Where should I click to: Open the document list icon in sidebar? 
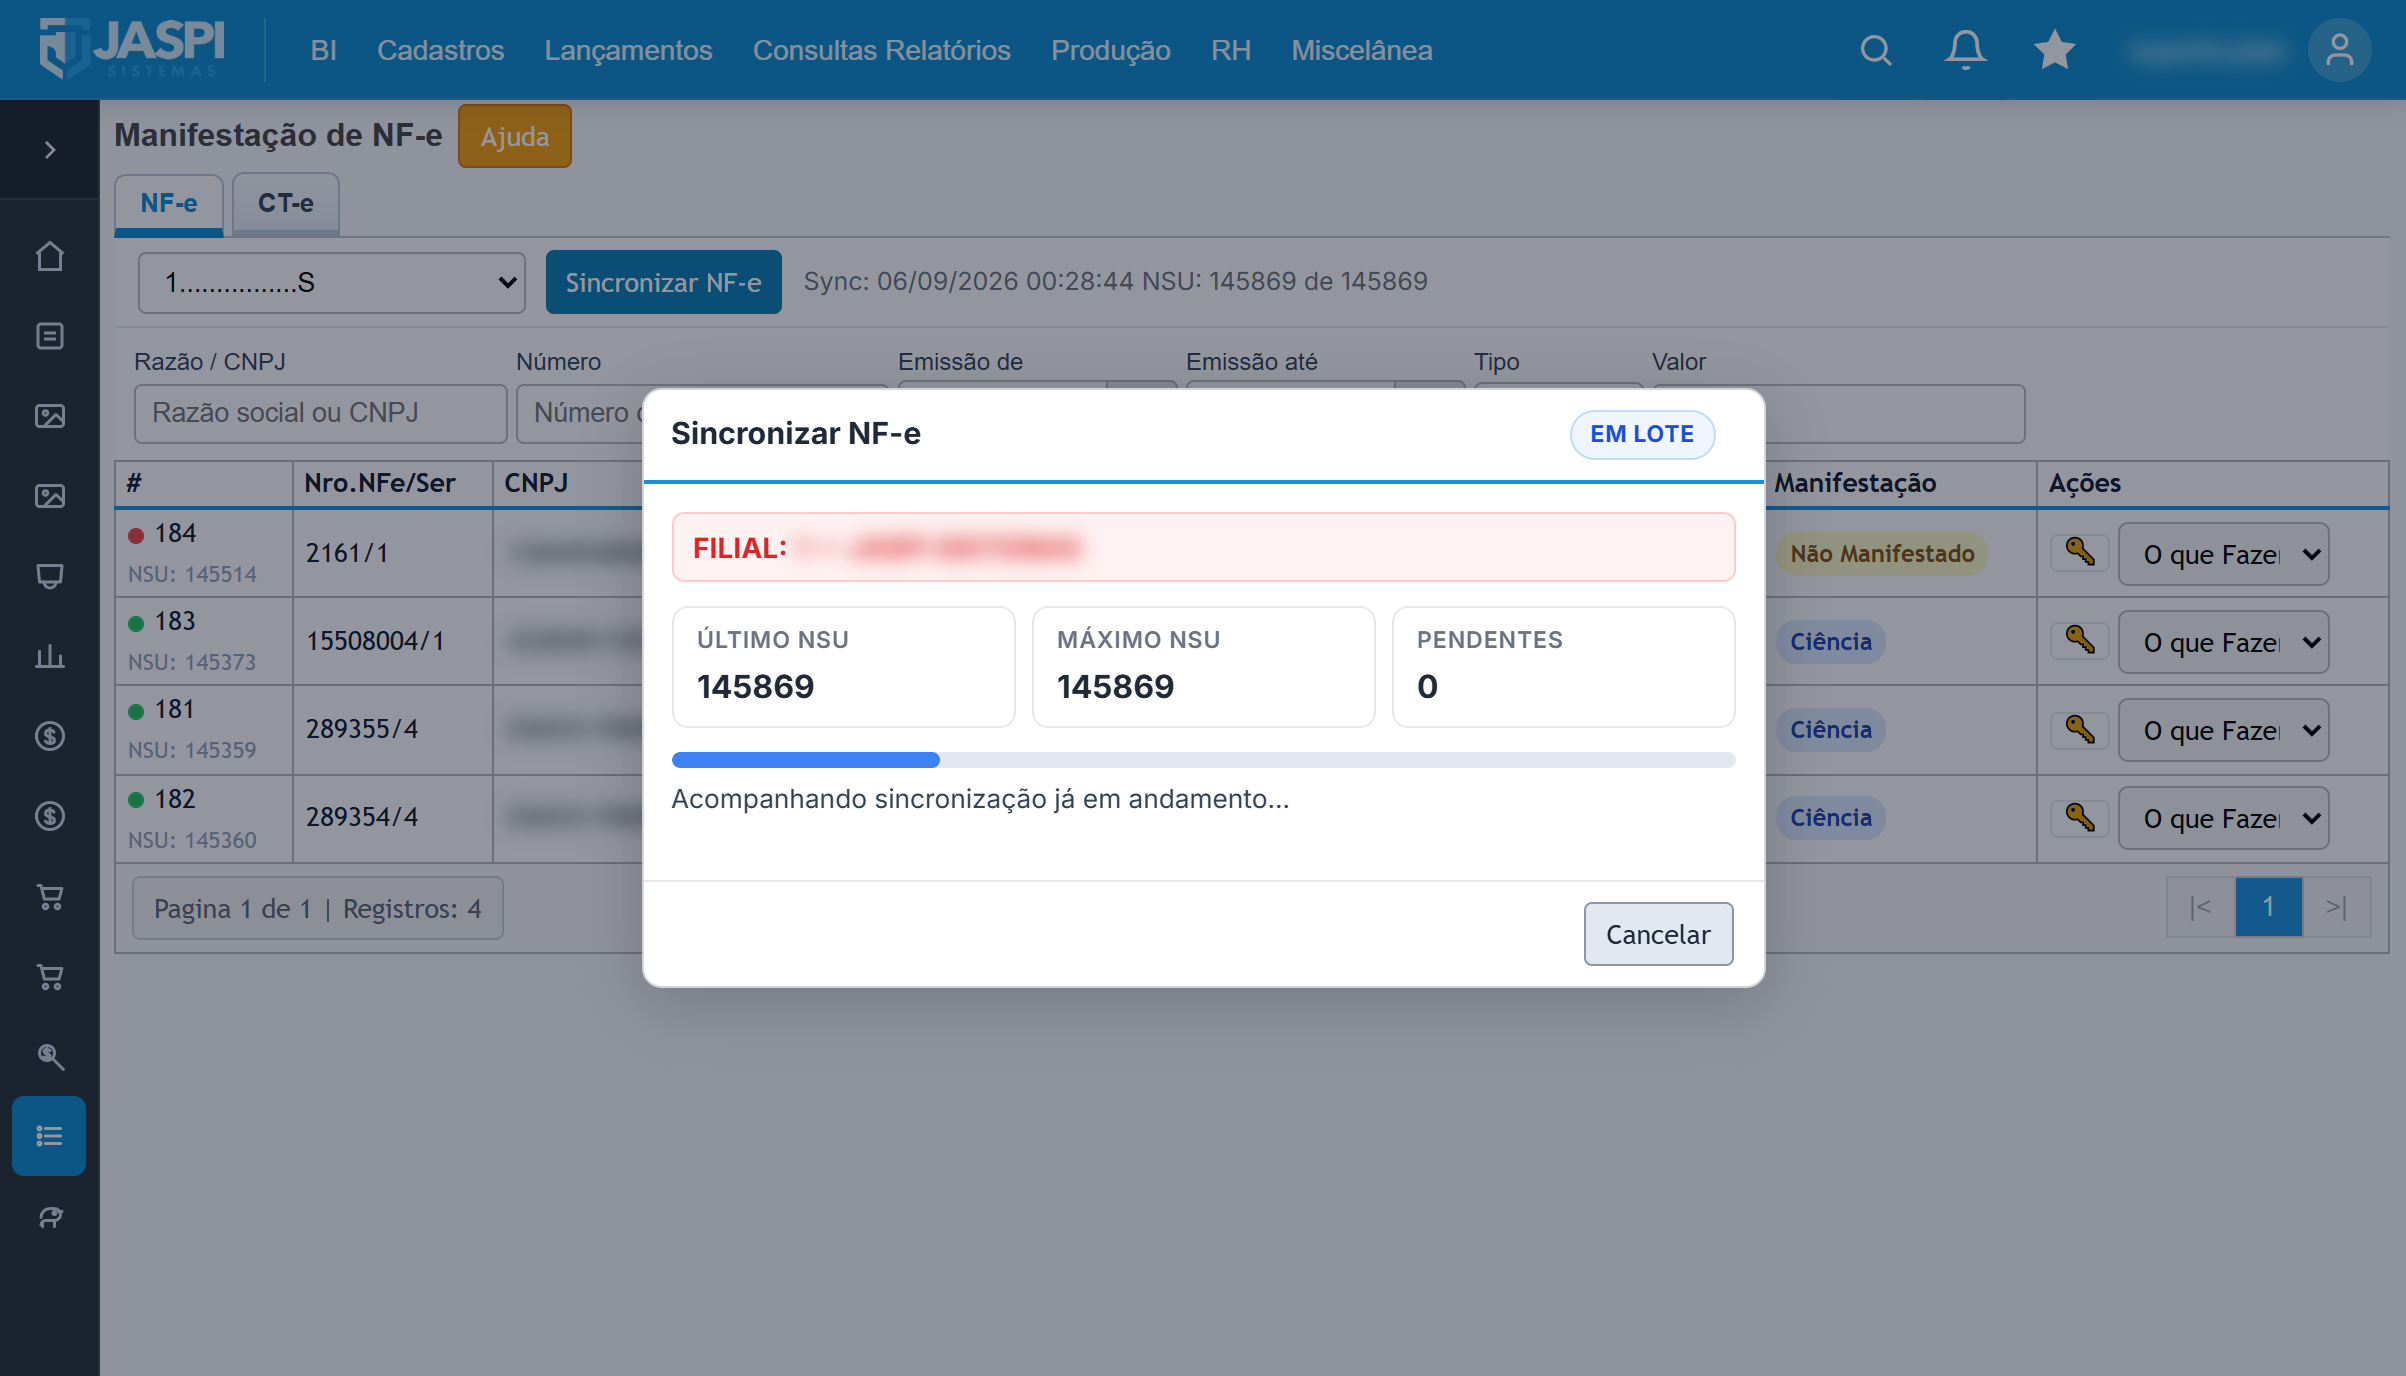pyautogui.click(x=49, y=336)
